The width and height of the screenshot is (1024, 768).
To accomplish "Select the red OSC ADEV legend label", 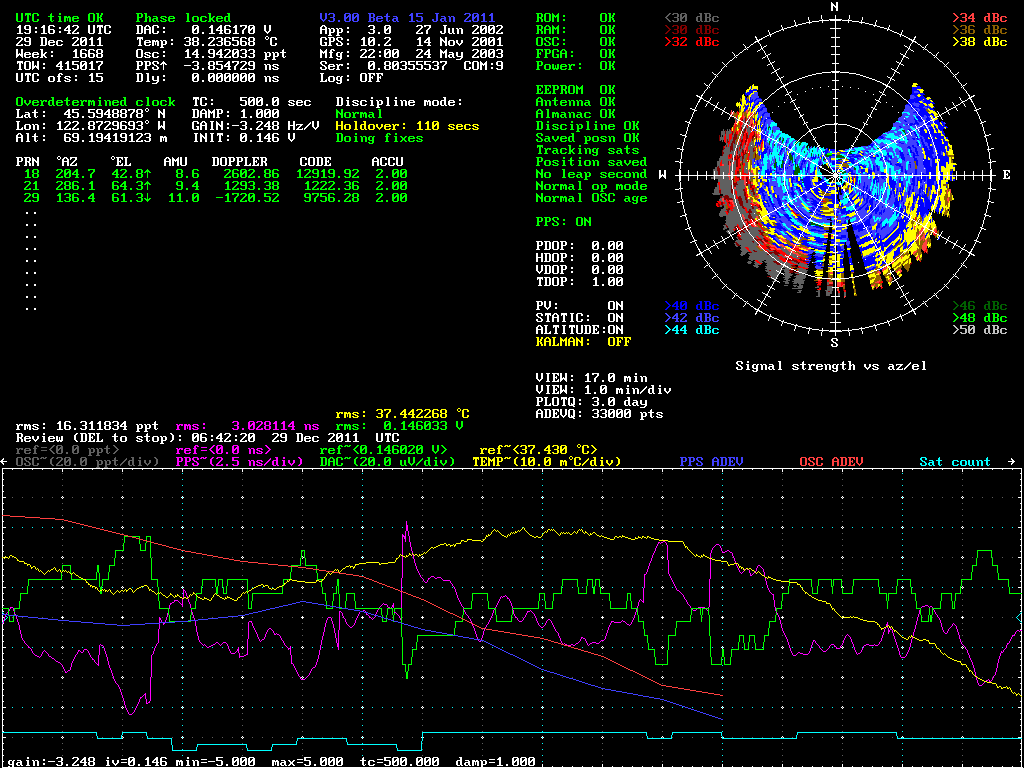I will point(831,462).
